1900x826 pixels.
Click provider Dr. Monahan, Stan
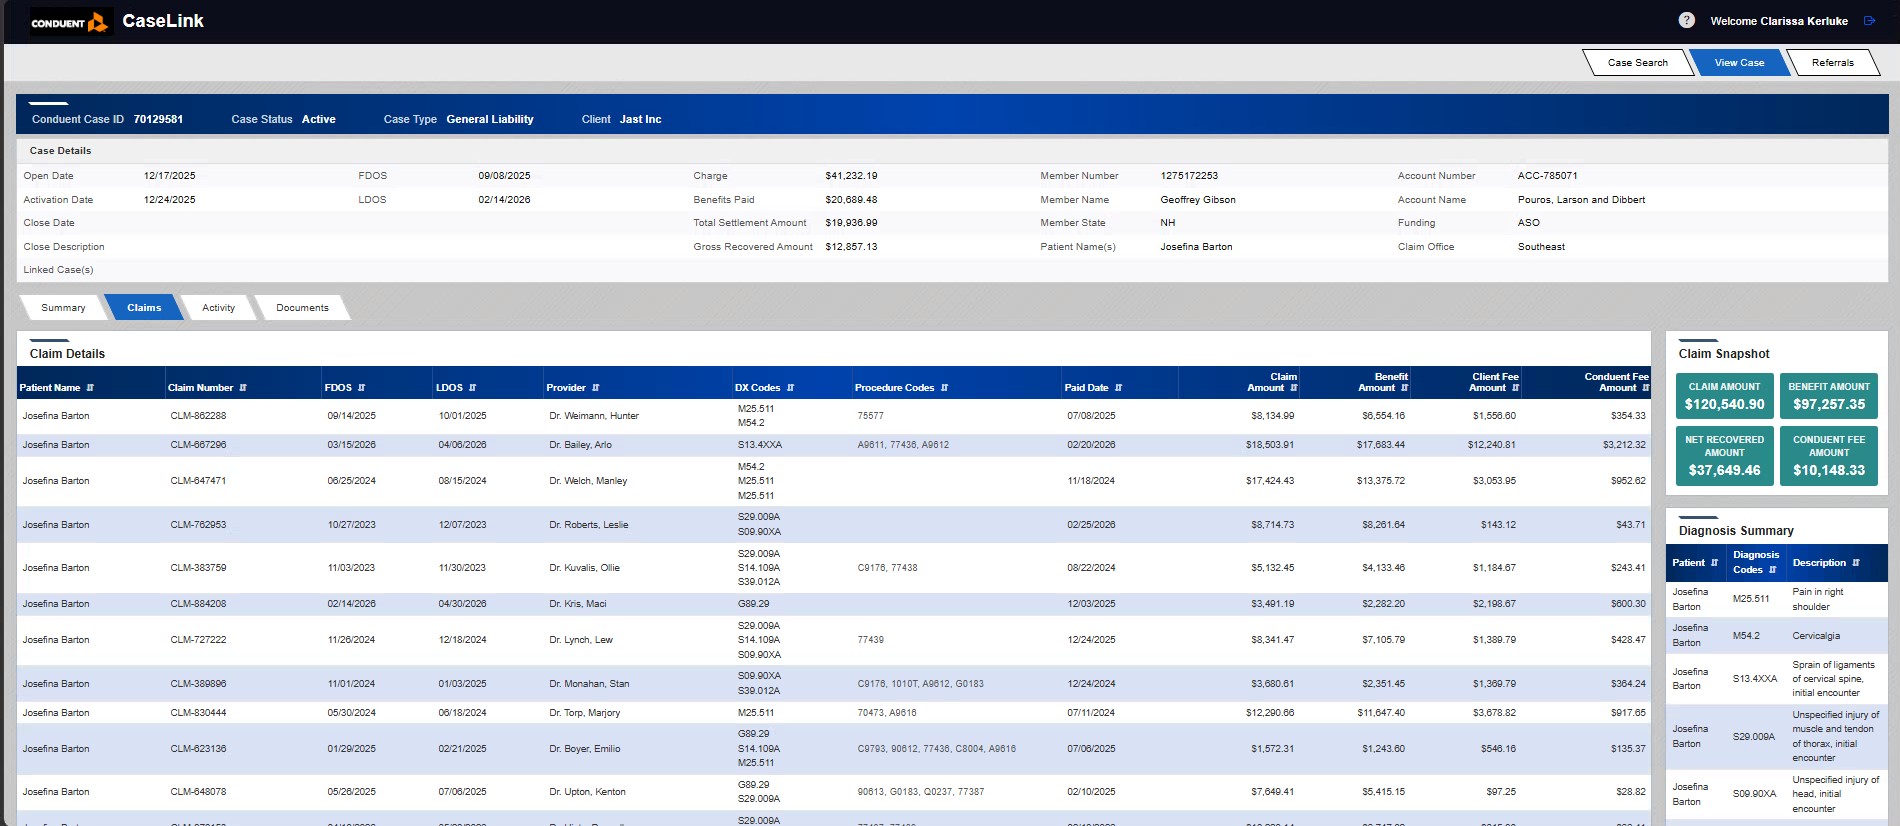589,684
